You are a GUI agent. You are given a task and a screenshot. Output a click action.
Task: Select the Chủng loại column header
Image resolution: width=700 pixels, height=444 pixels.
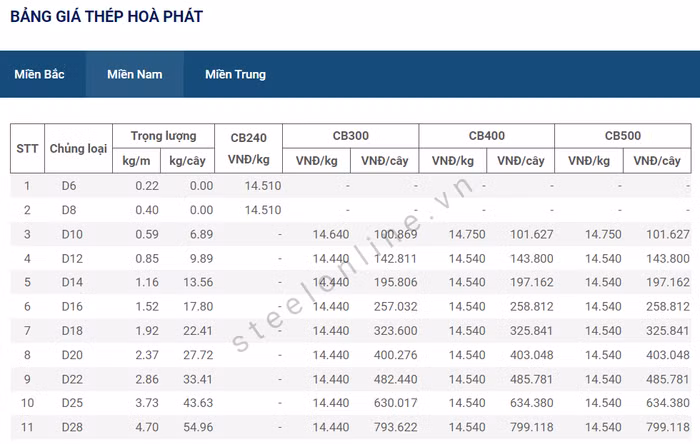78,148
